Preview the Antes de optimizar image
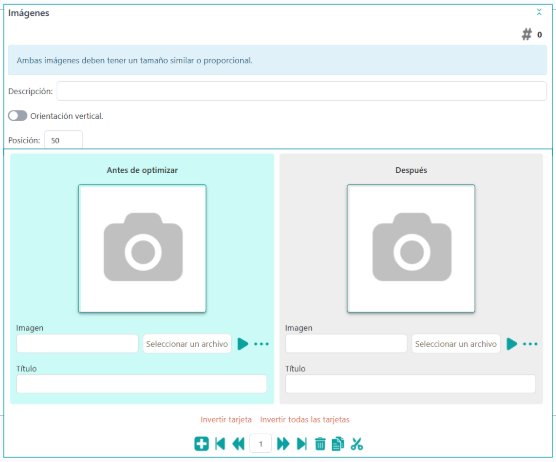The height and width of the screenshot is (462, 556). pyautogui.click(x=243, y=344)
